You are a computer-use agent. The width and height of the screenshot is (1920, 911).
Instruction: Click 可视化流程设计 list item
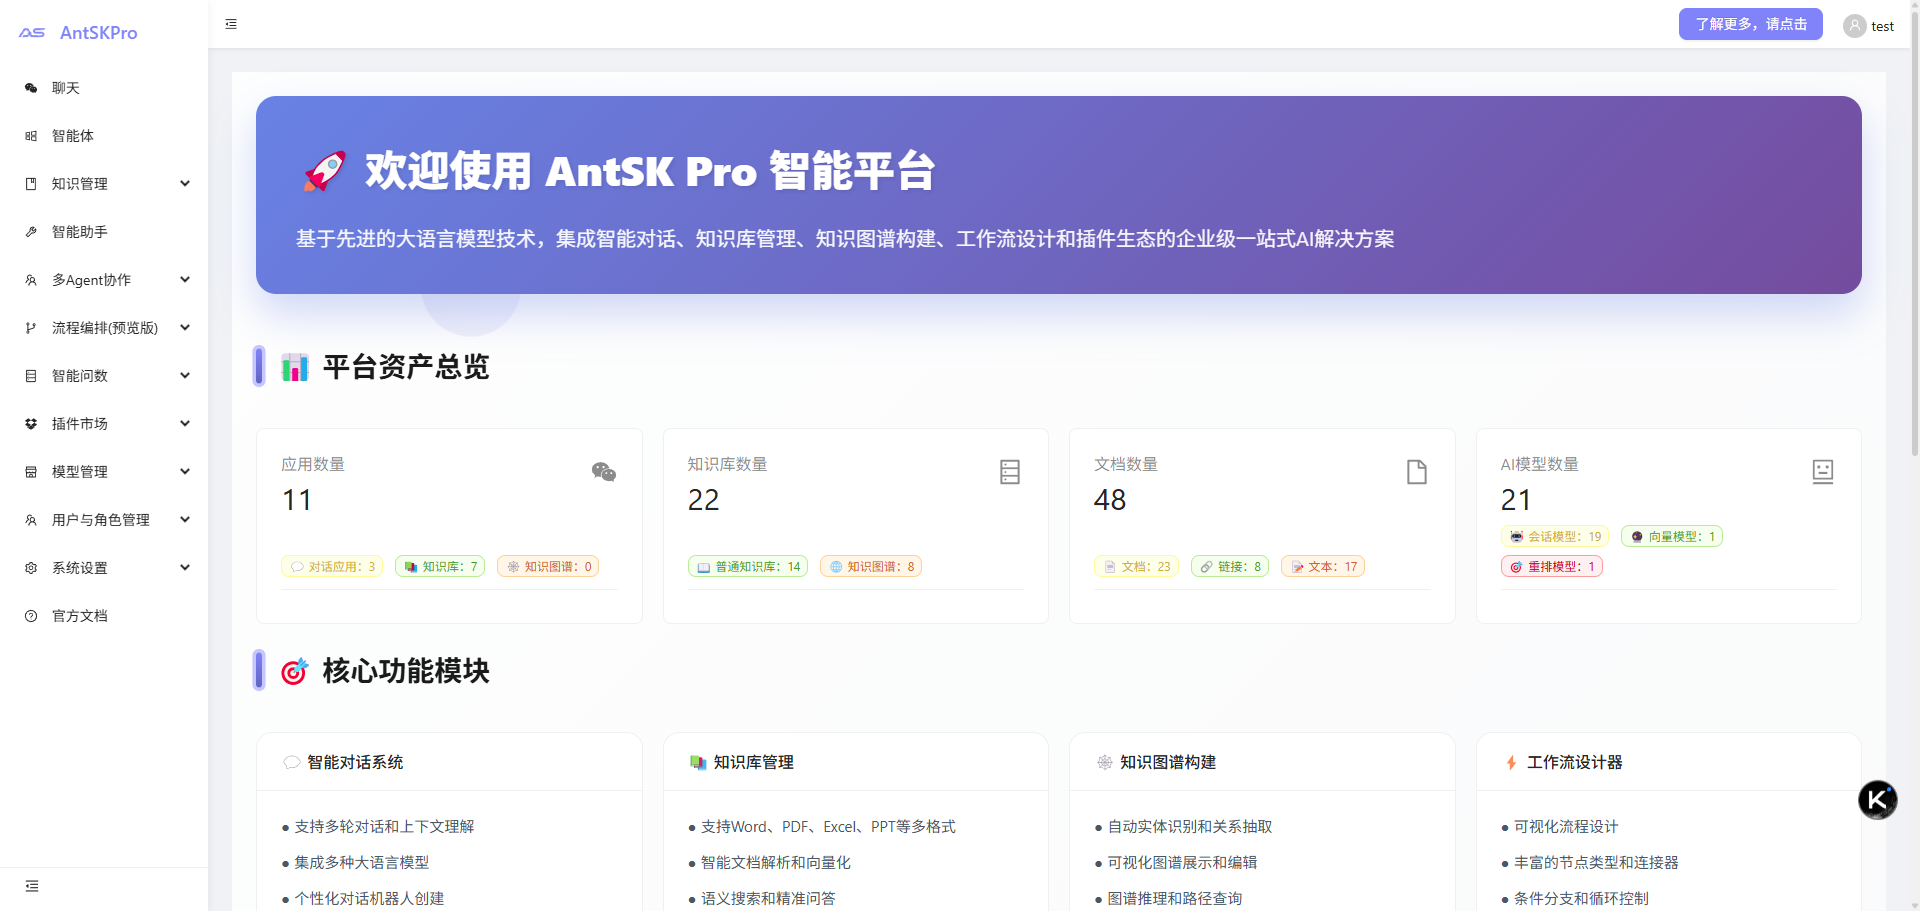pyautogui.click(x=1566, y=827)
